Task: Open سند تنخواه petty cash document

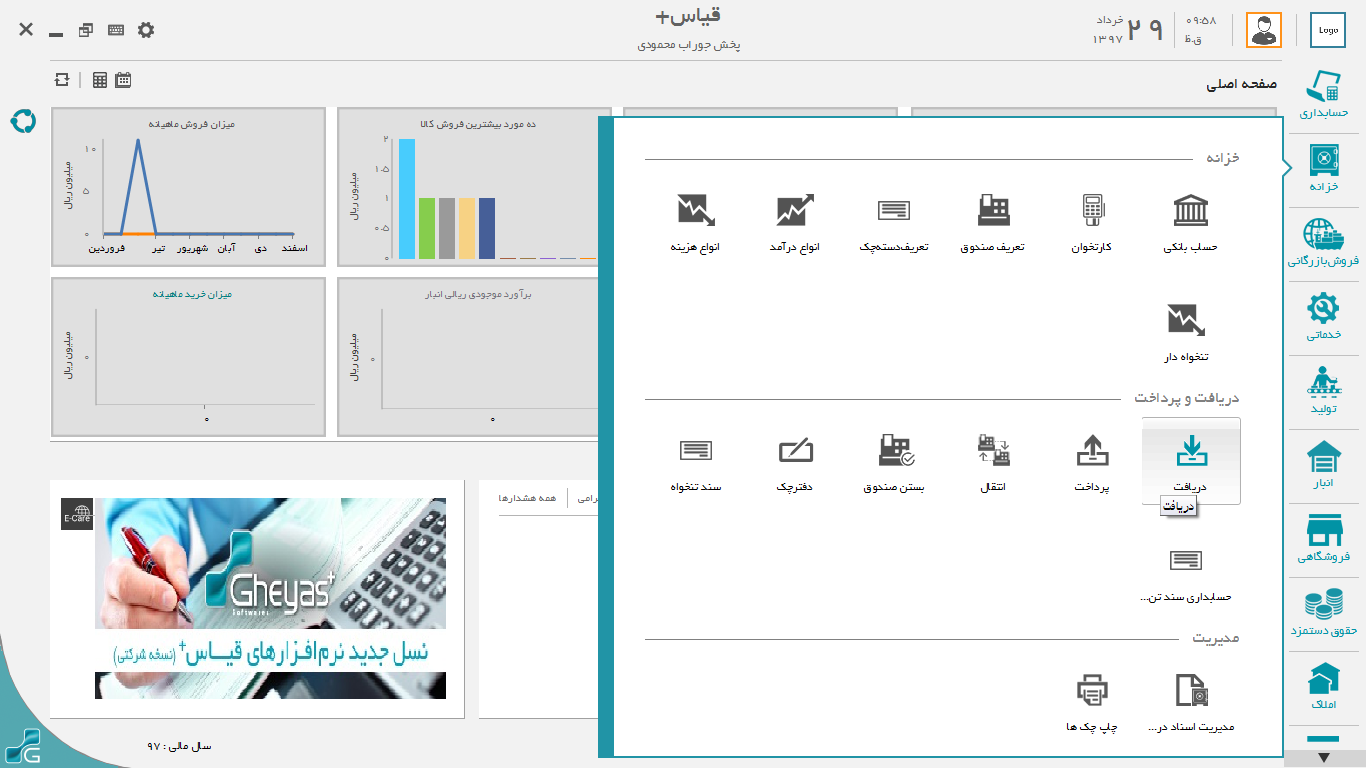Action: pyautogui.click(x=696, y=462)
